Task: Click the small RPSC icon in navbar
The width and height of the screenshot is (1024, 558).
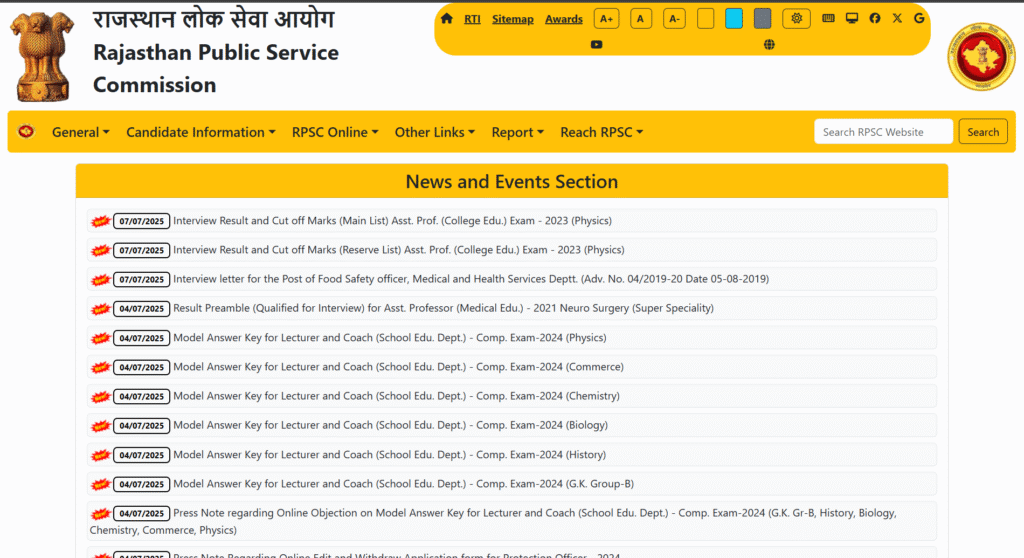Action: tap(26, 131)
